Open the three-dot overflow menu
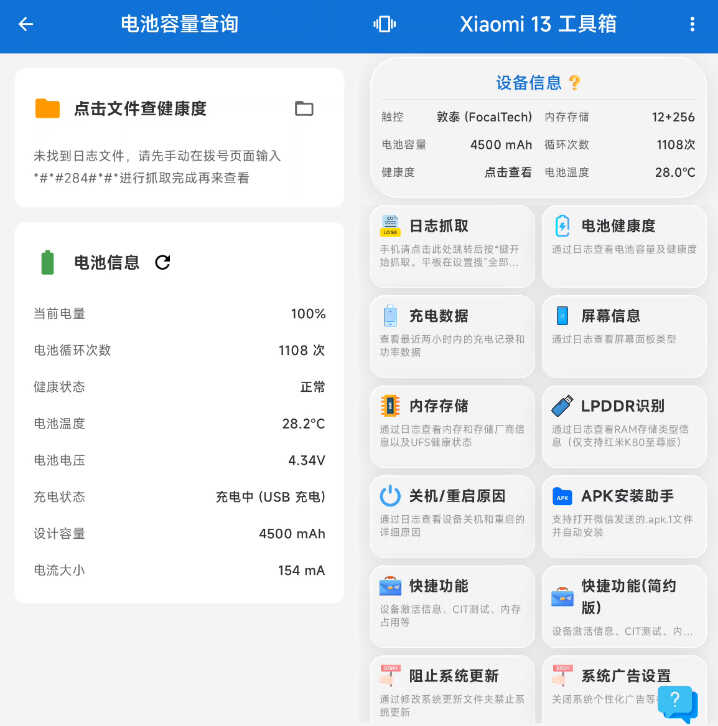This screenshot has height=726, width=718. (x=692, y=25)
